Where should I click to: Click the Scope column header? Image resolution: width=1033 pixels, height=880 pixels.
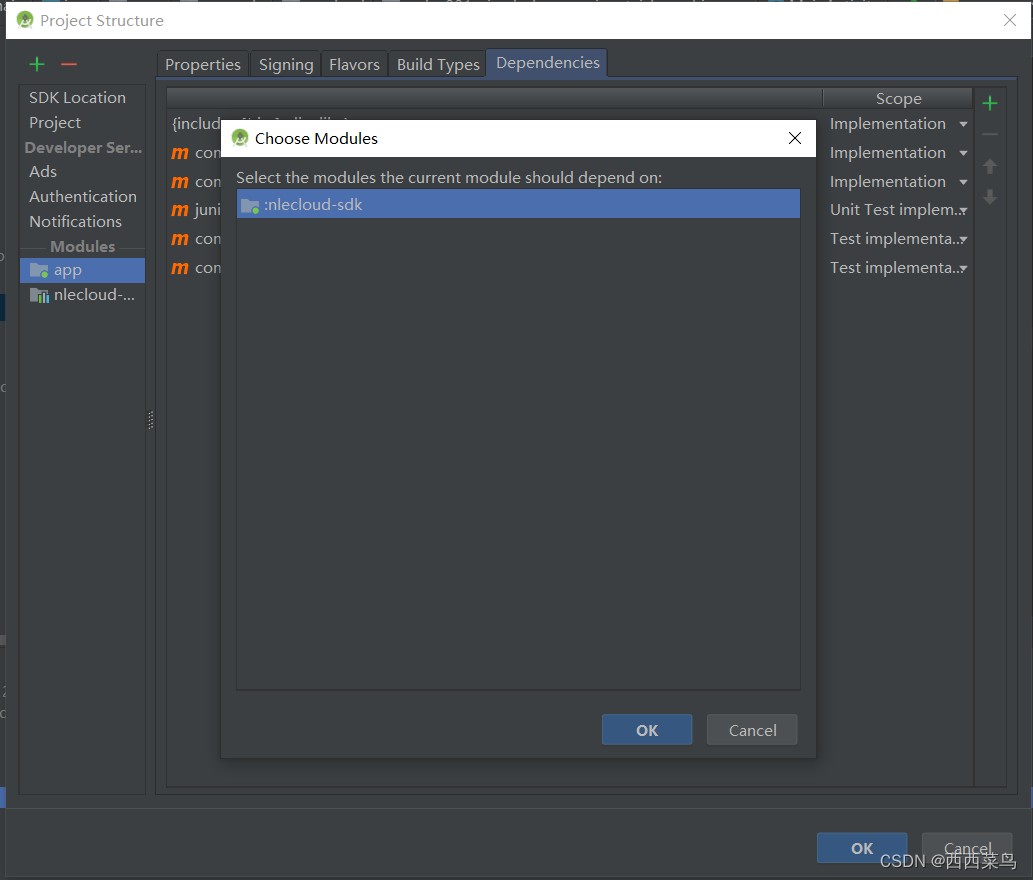[x=898, y=99]
